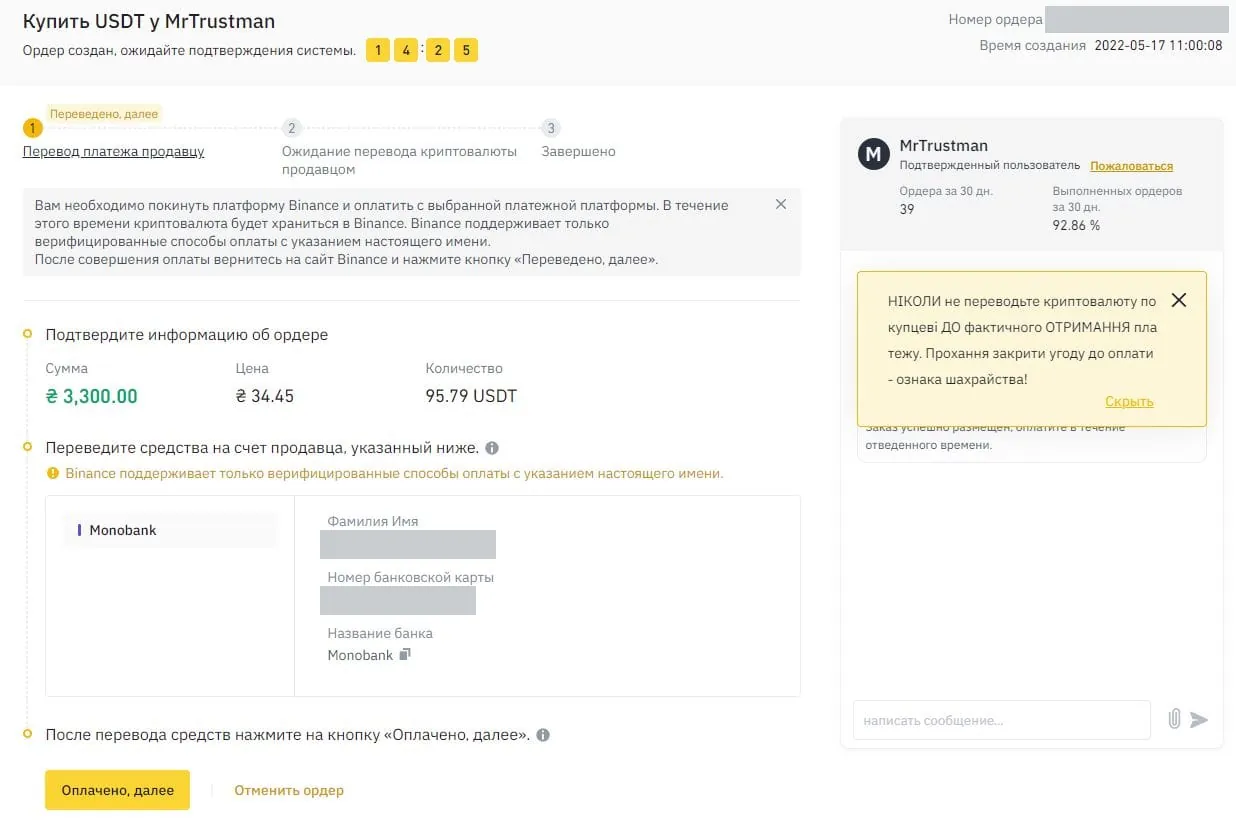Select step 2 'Ожидание перевода криптовалюты продавцом'
This screenshot has height=836, width=1236.
coord(399,160)
